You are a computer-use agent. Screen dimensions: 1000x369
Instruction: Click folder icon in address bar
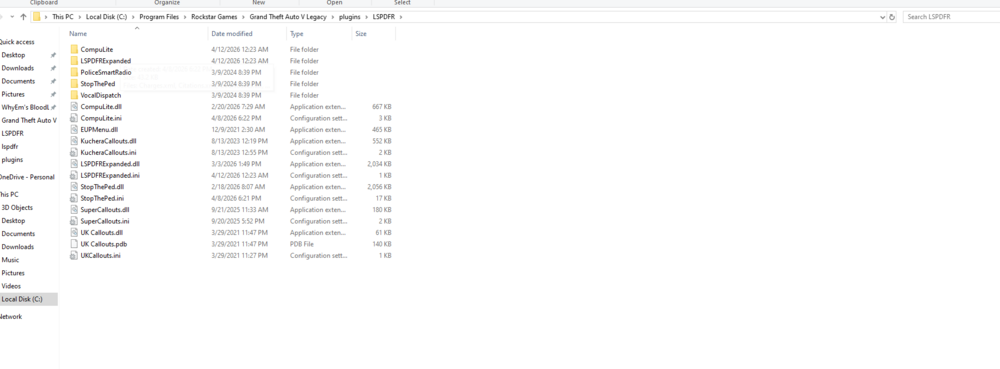(x=37, y=17)
